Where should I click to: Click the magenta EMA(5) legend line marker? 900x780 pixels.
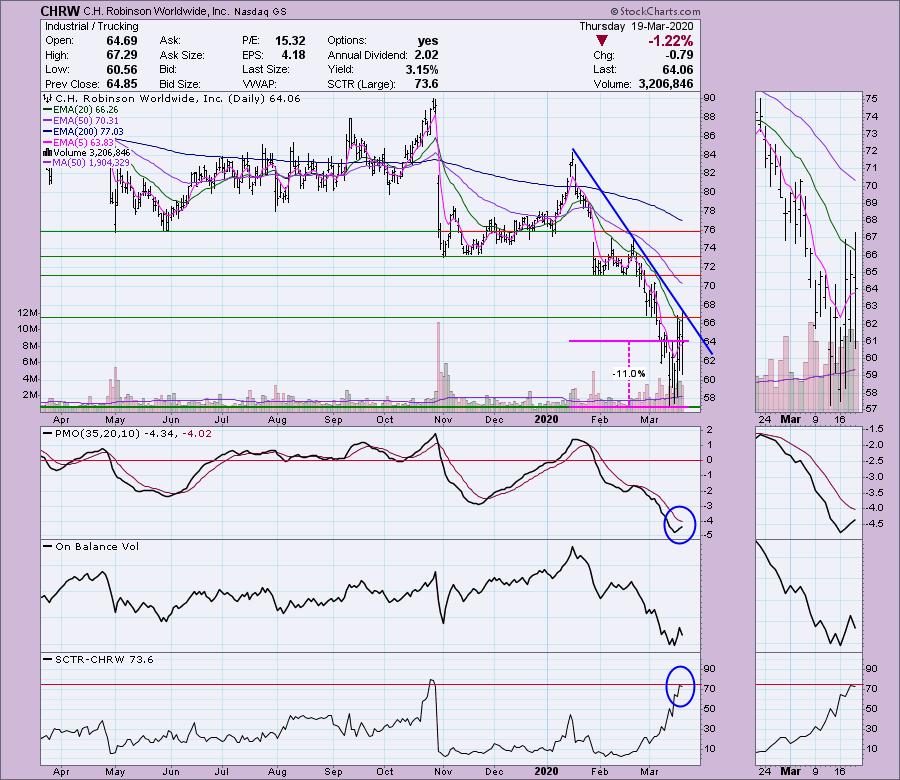click(x=48, y=142)
